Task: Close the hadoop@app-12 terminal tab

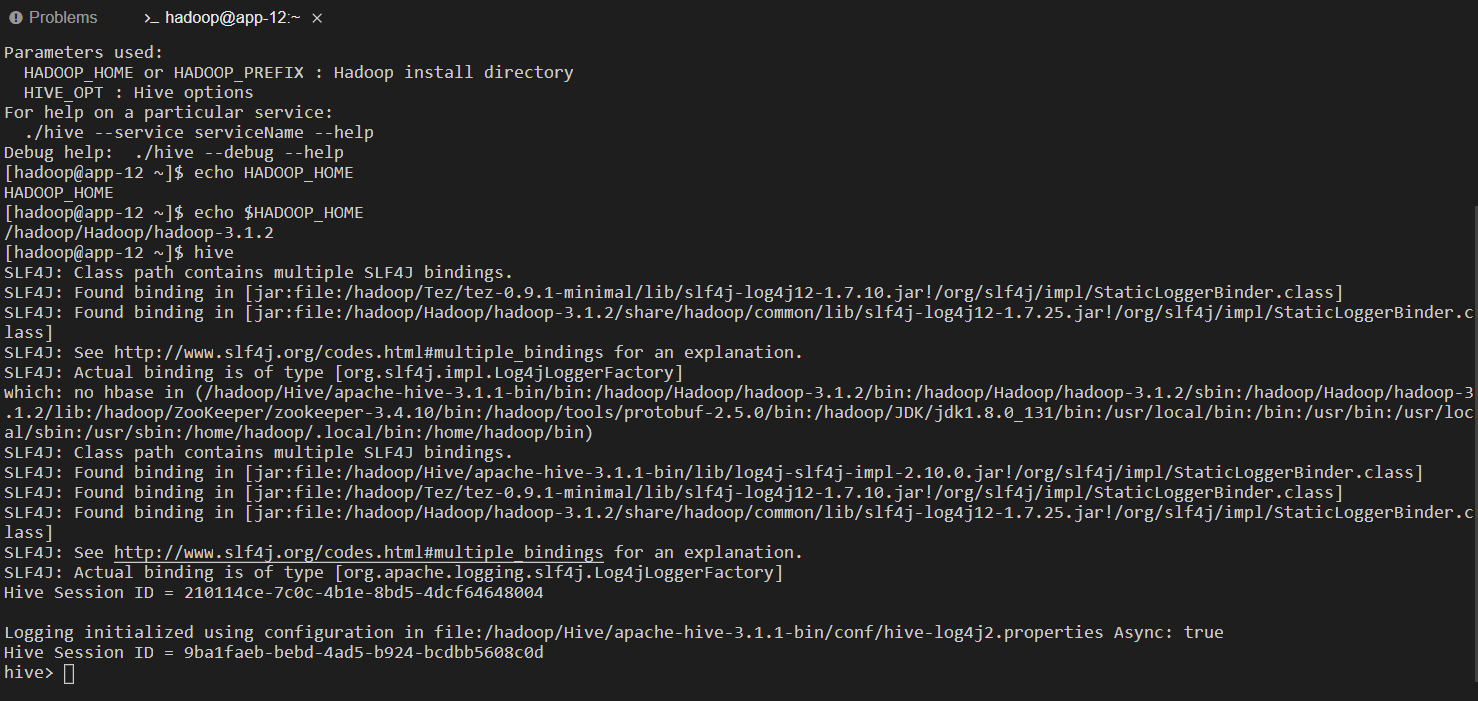Action: click(x=317, y=18)
